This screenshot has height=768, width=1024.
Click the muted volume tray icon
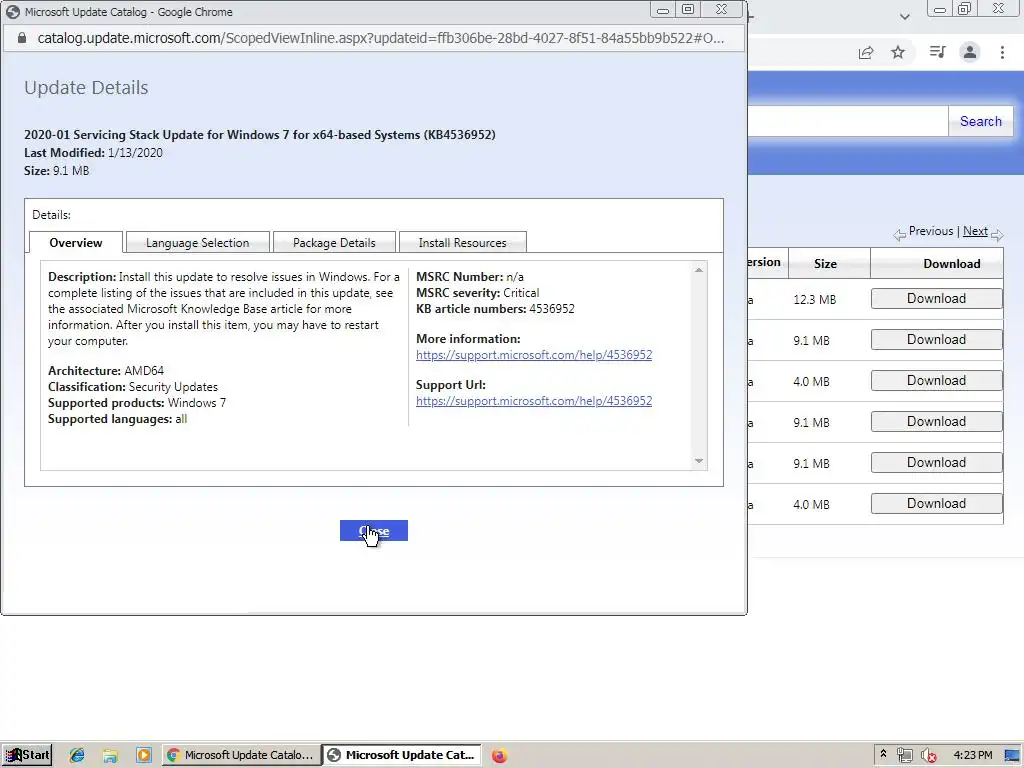pos(928,756)
